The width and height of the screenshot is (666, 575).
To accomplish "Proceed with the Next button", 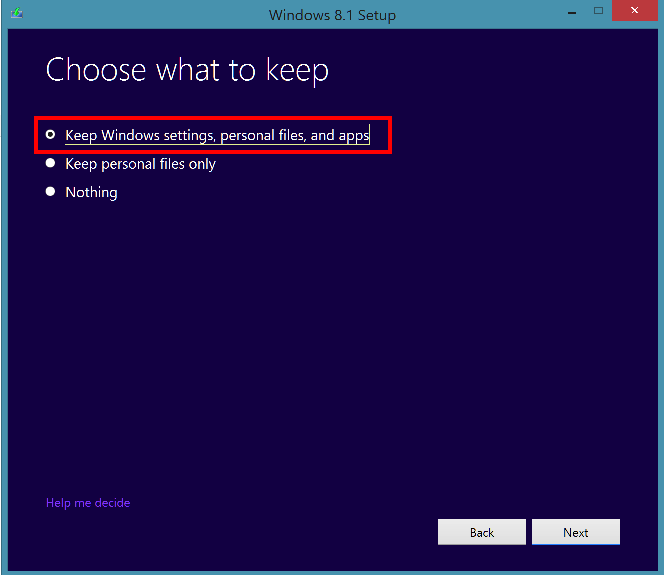I will [x=576, y=532].
